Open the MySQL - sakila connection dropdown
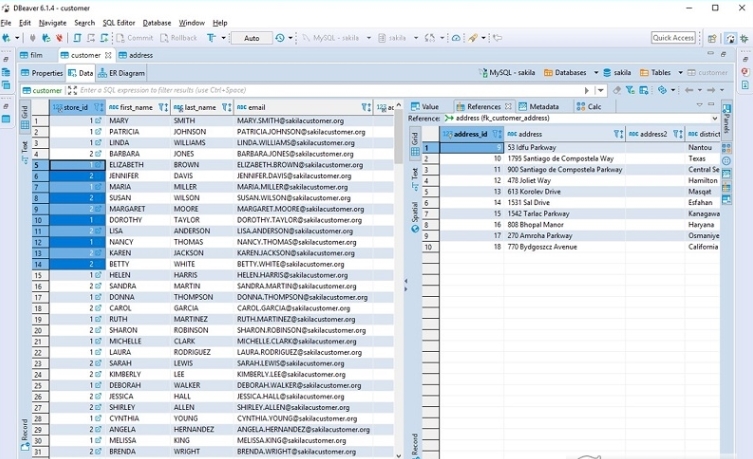 tap(369, 38)
